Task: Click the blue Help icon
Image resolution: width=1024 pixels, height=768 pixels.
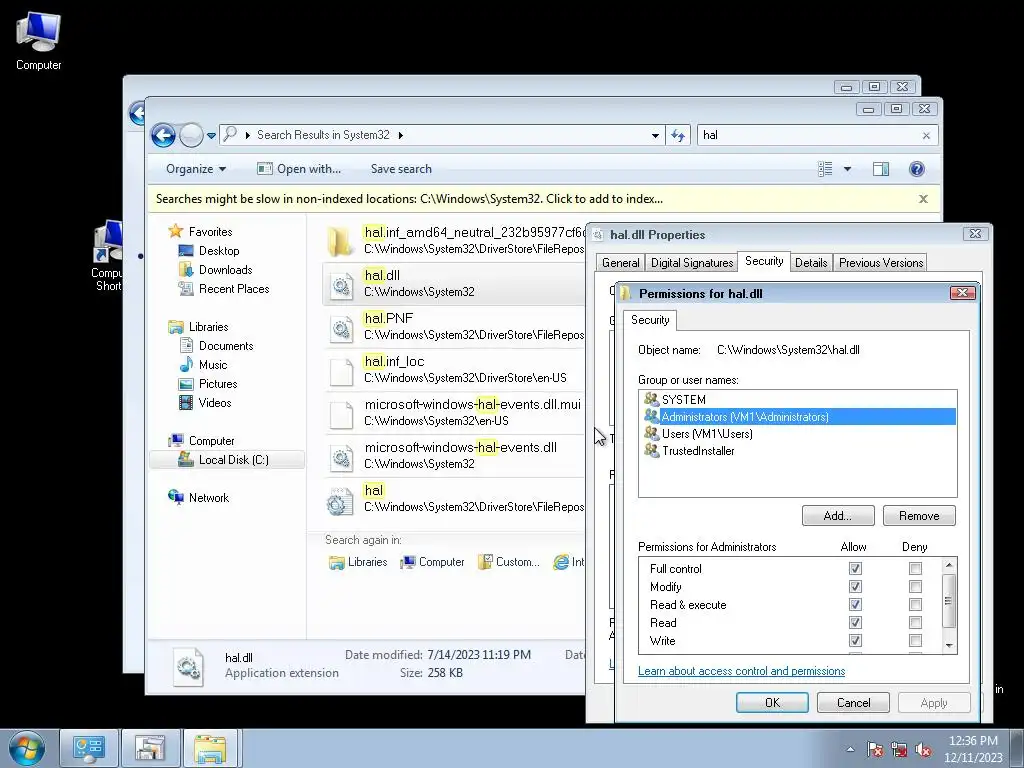Action: pos(917,168)
